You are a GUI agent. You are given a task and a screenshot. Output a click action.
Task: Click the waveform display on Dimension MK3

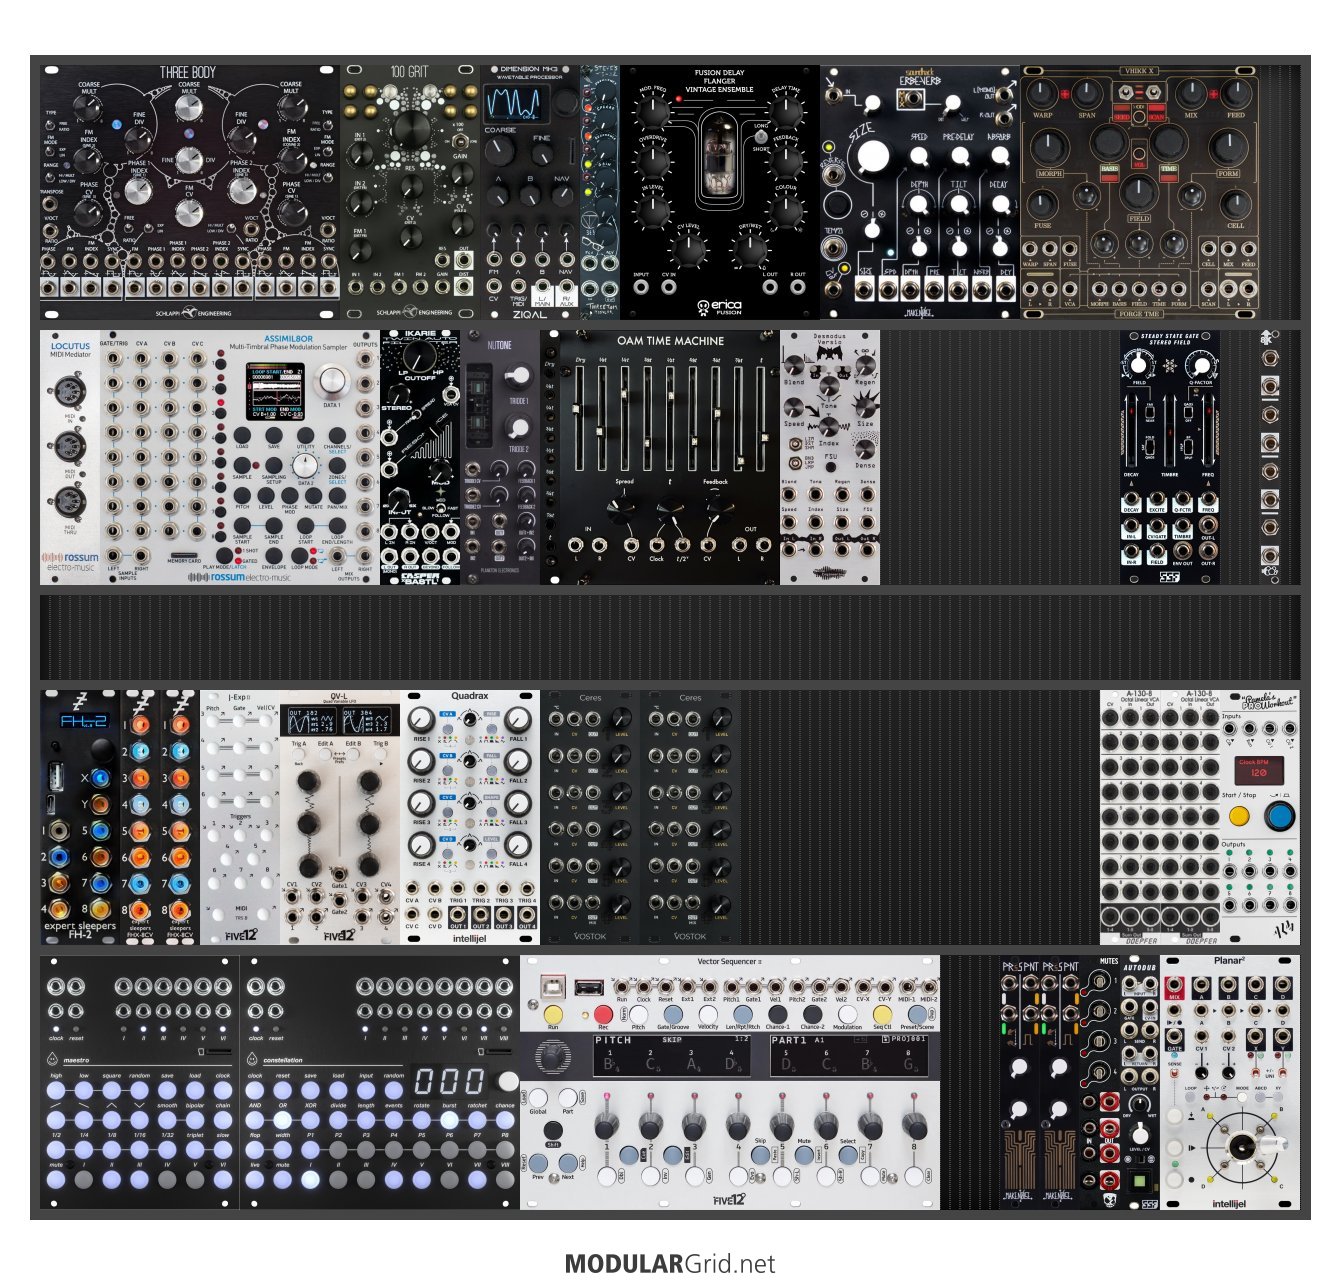[515, 103]
